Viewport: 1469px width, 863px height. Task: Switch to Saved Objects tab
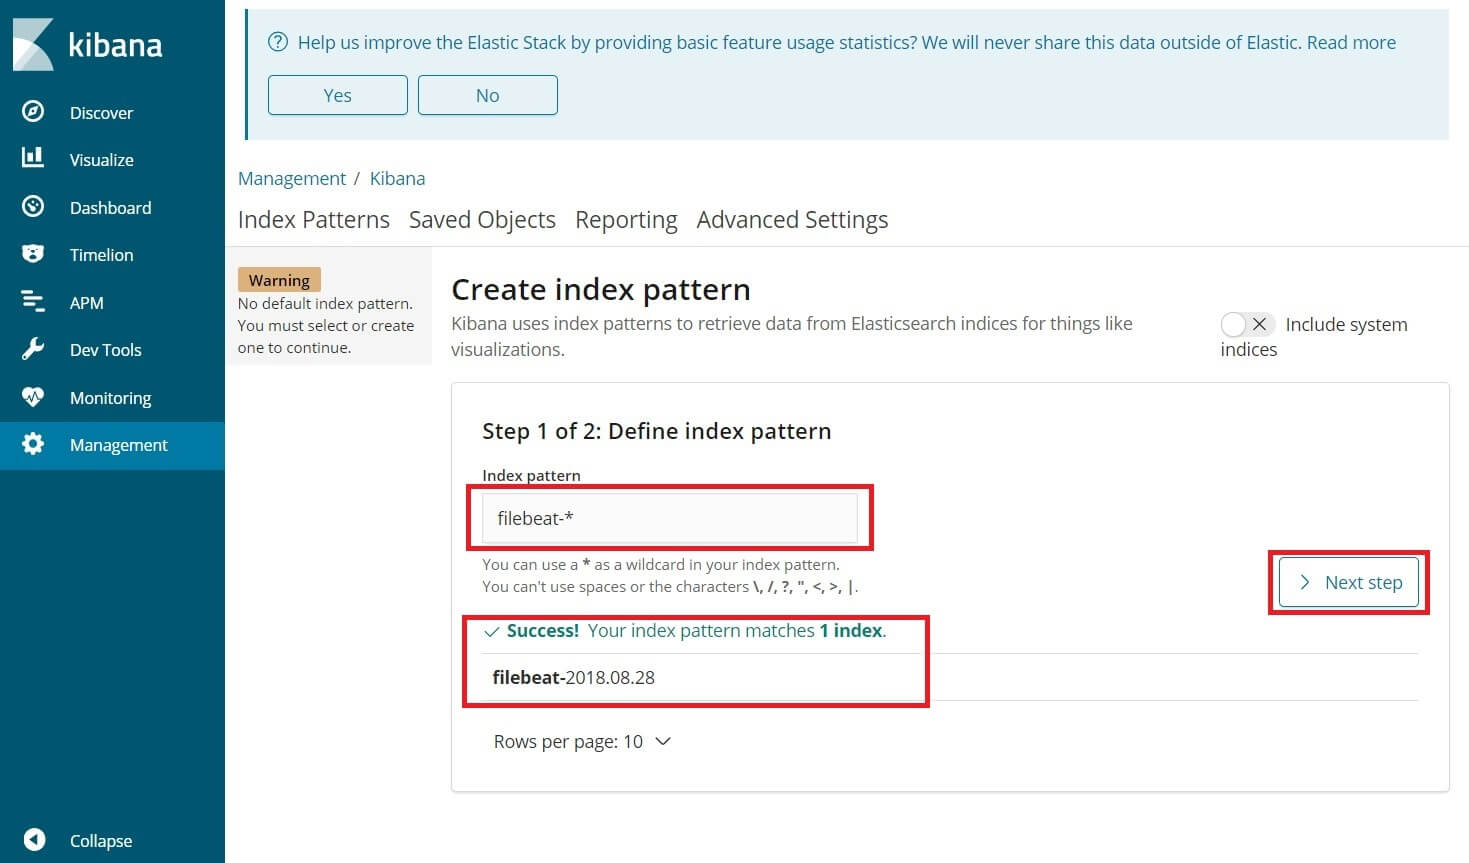tap(482, 220)
